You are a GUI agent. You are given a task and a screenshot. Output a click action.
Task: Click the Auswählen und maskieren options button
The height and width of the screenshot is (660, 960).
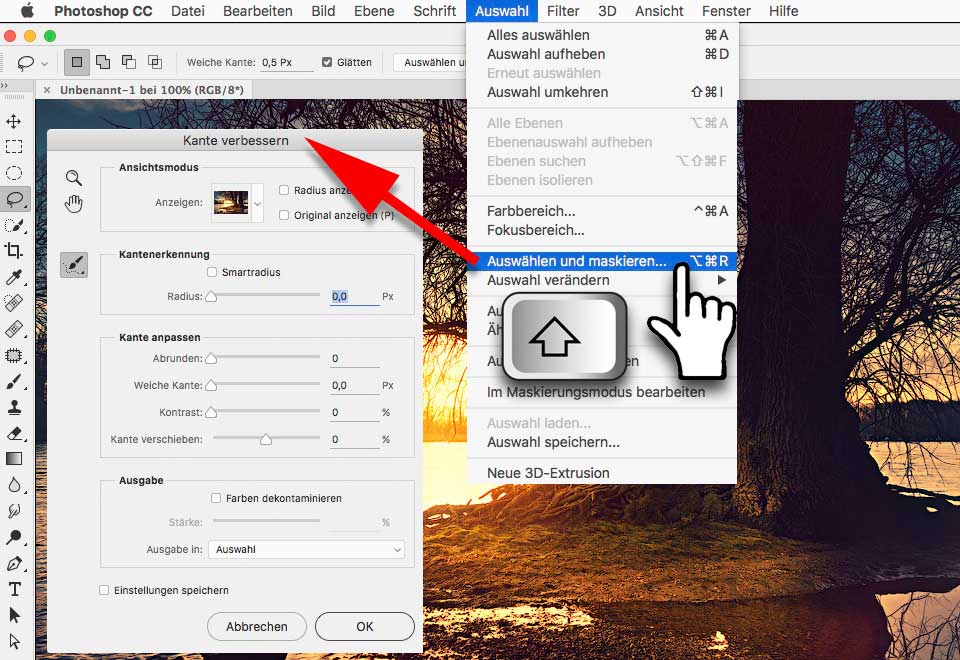430,62
